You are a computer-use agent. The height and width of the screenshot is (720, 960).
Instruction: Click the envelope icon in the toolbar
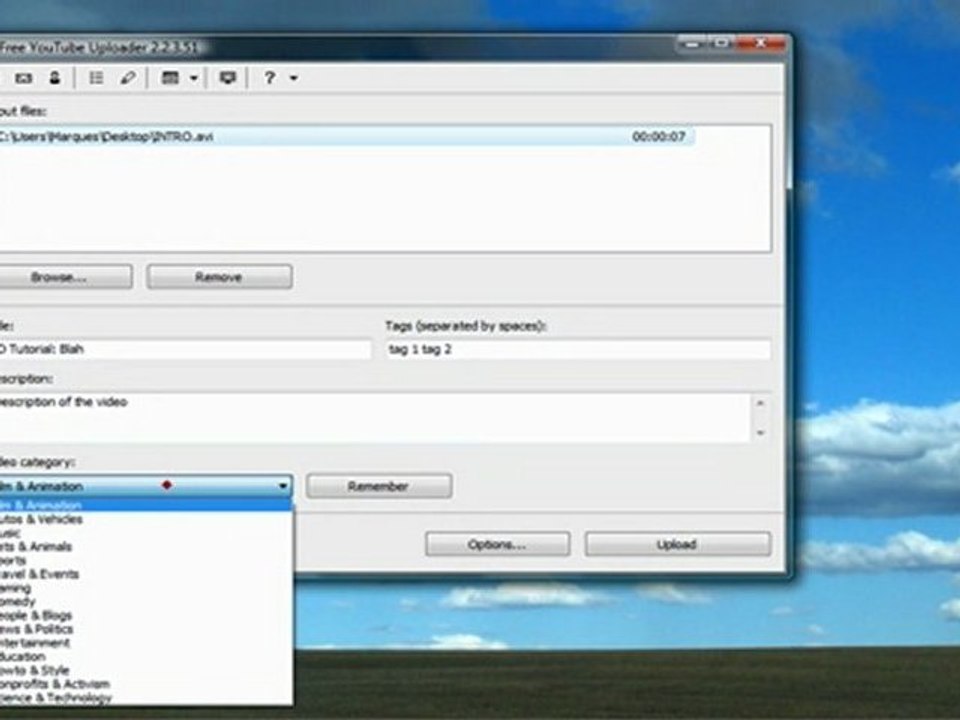click(23, 78)
